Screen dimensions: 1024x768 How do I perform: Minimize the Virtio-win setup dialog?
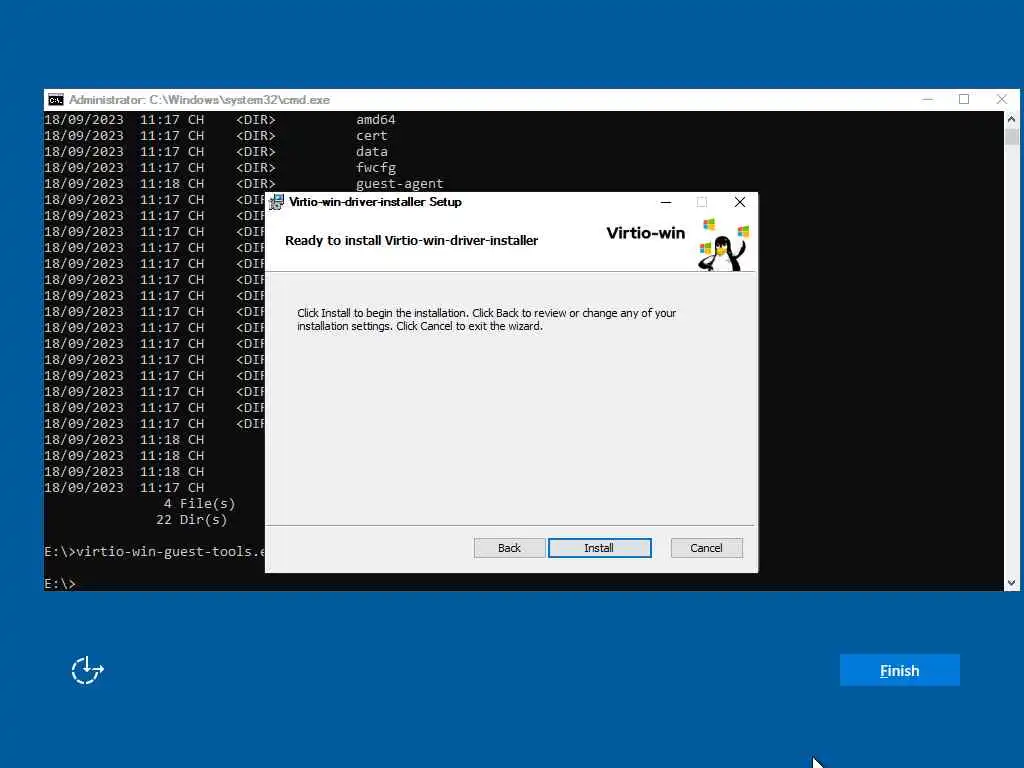[x=666, y=202]
